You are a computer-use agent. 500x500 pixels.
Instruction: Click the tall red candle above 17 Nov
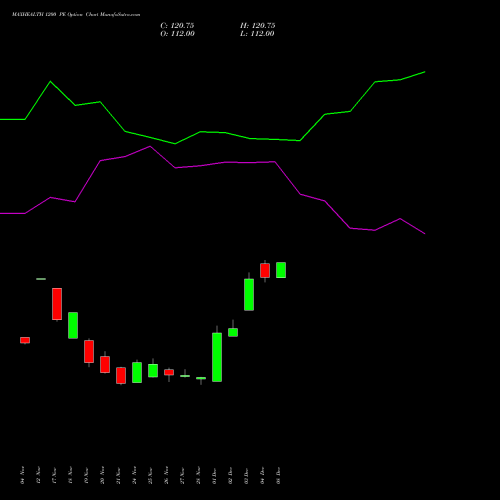click(57, 304)
